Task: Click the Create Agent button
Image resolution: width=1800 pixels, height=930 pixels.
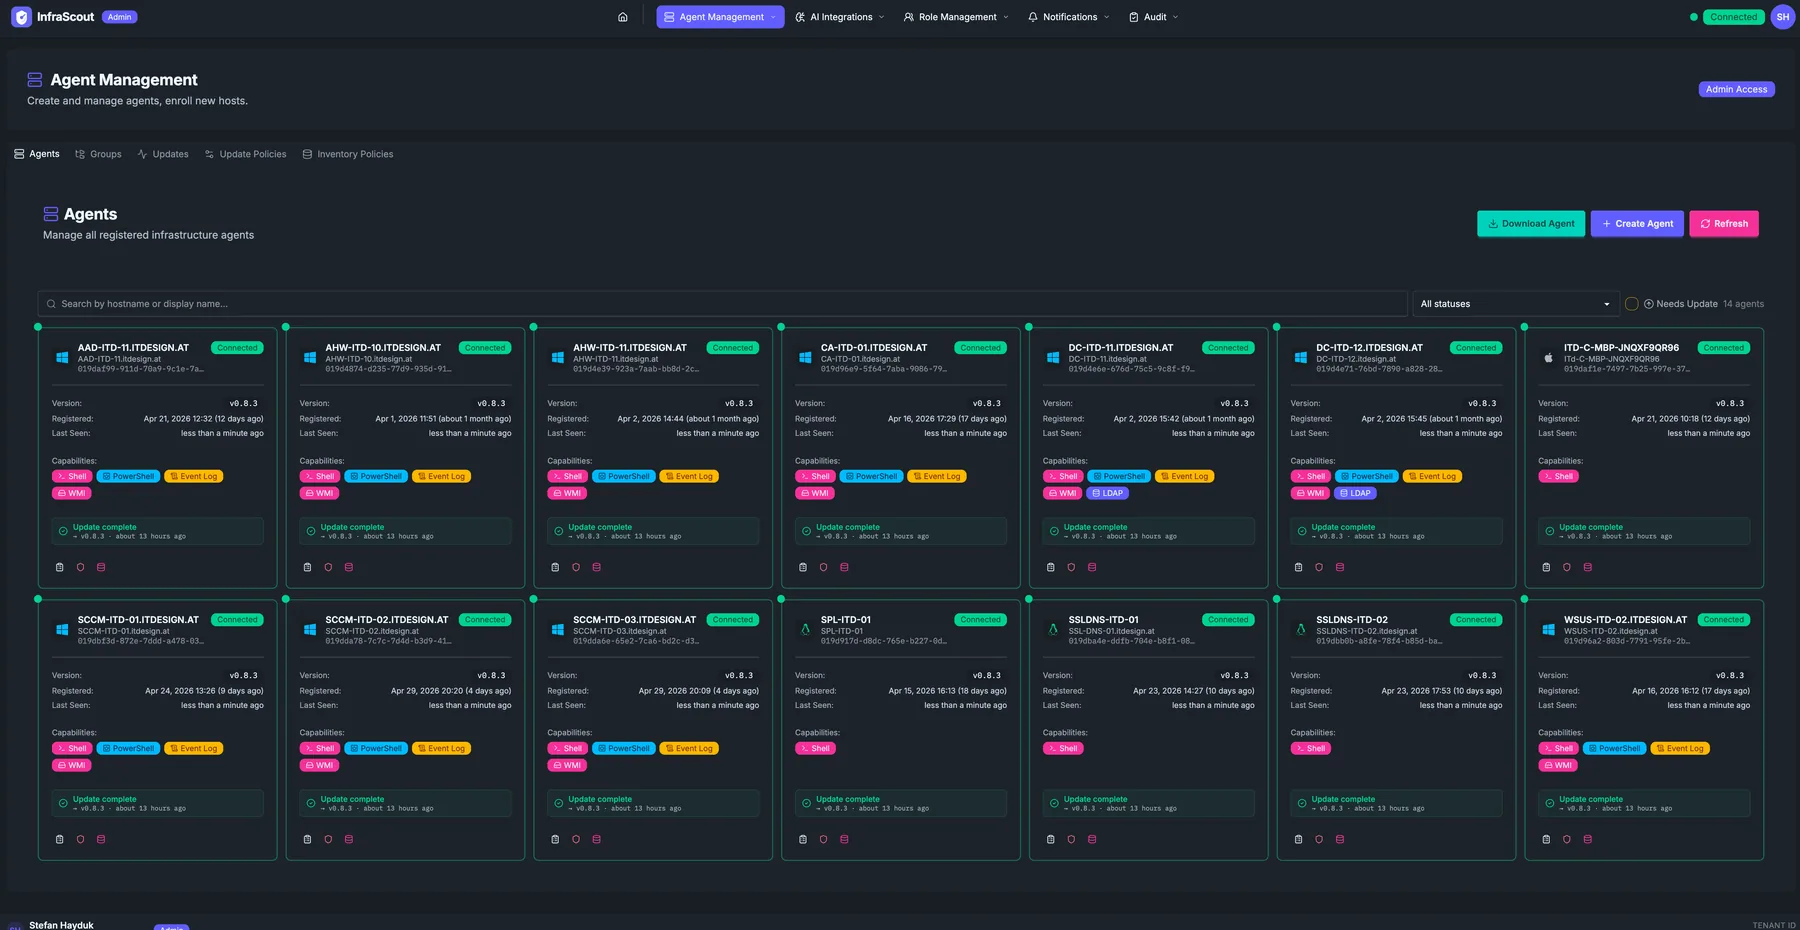Action: coord(1637,224)
